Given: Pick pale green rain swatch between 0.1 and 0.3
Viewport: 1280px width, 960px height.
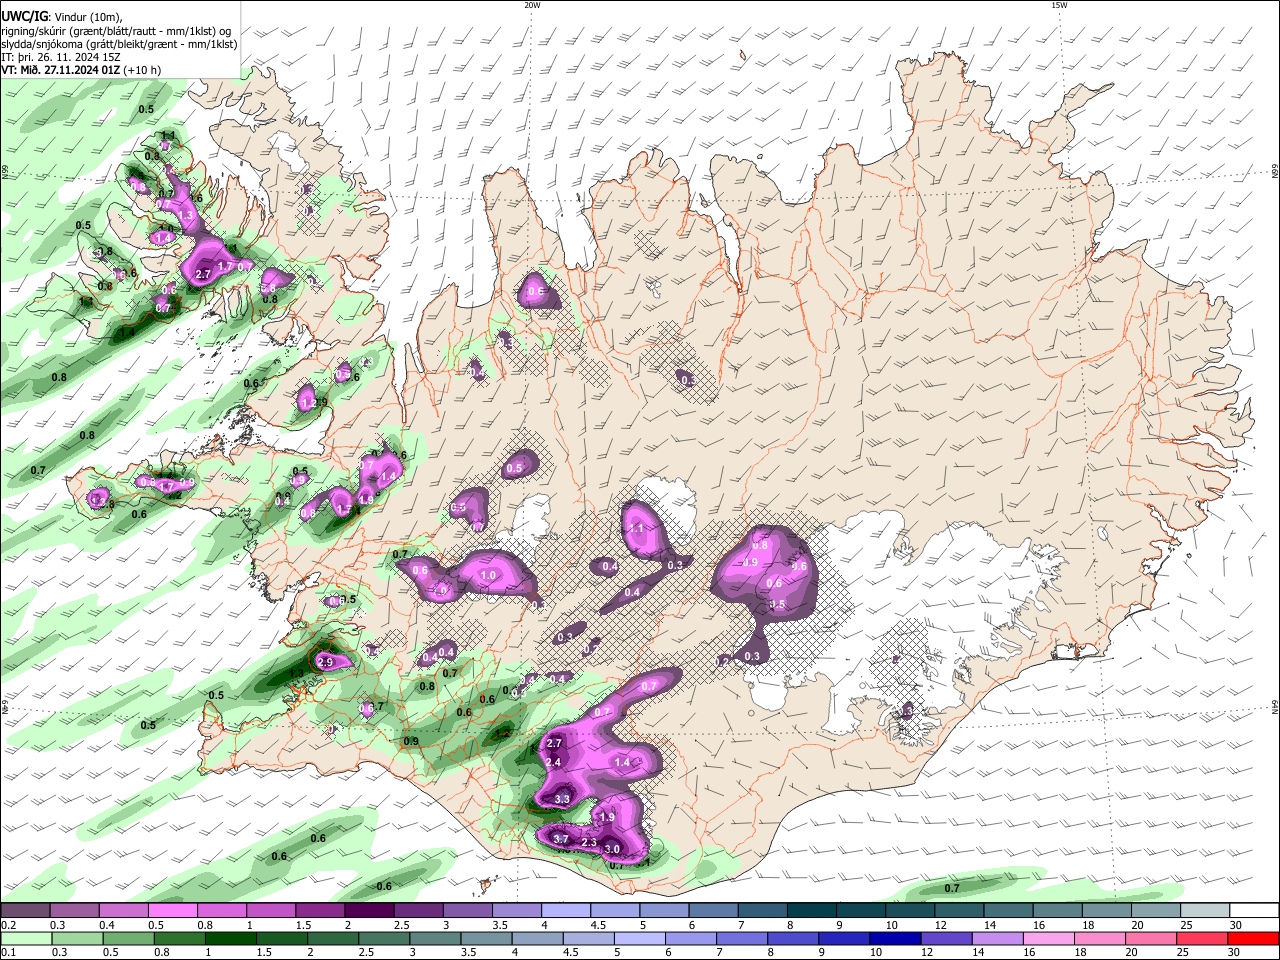Looking at the screenshot, I should click(25, 938).
